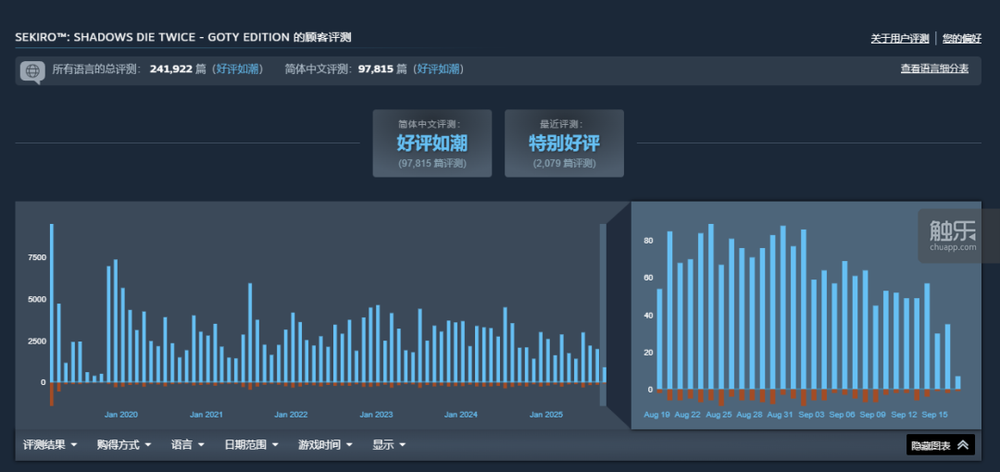The height and width of the screenshot is (472, 1000).
Task: Open the 游戏时间 filter dropdown
Action: tap(325, 445)
